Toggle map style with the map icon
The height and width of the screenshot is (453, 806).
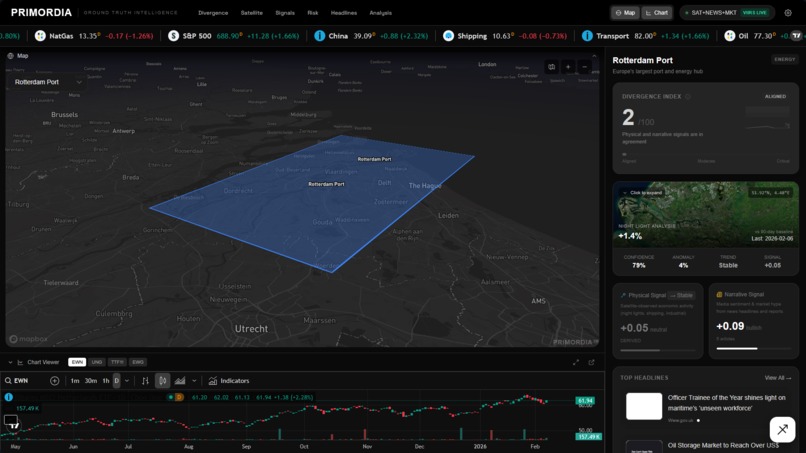(552, 67)
